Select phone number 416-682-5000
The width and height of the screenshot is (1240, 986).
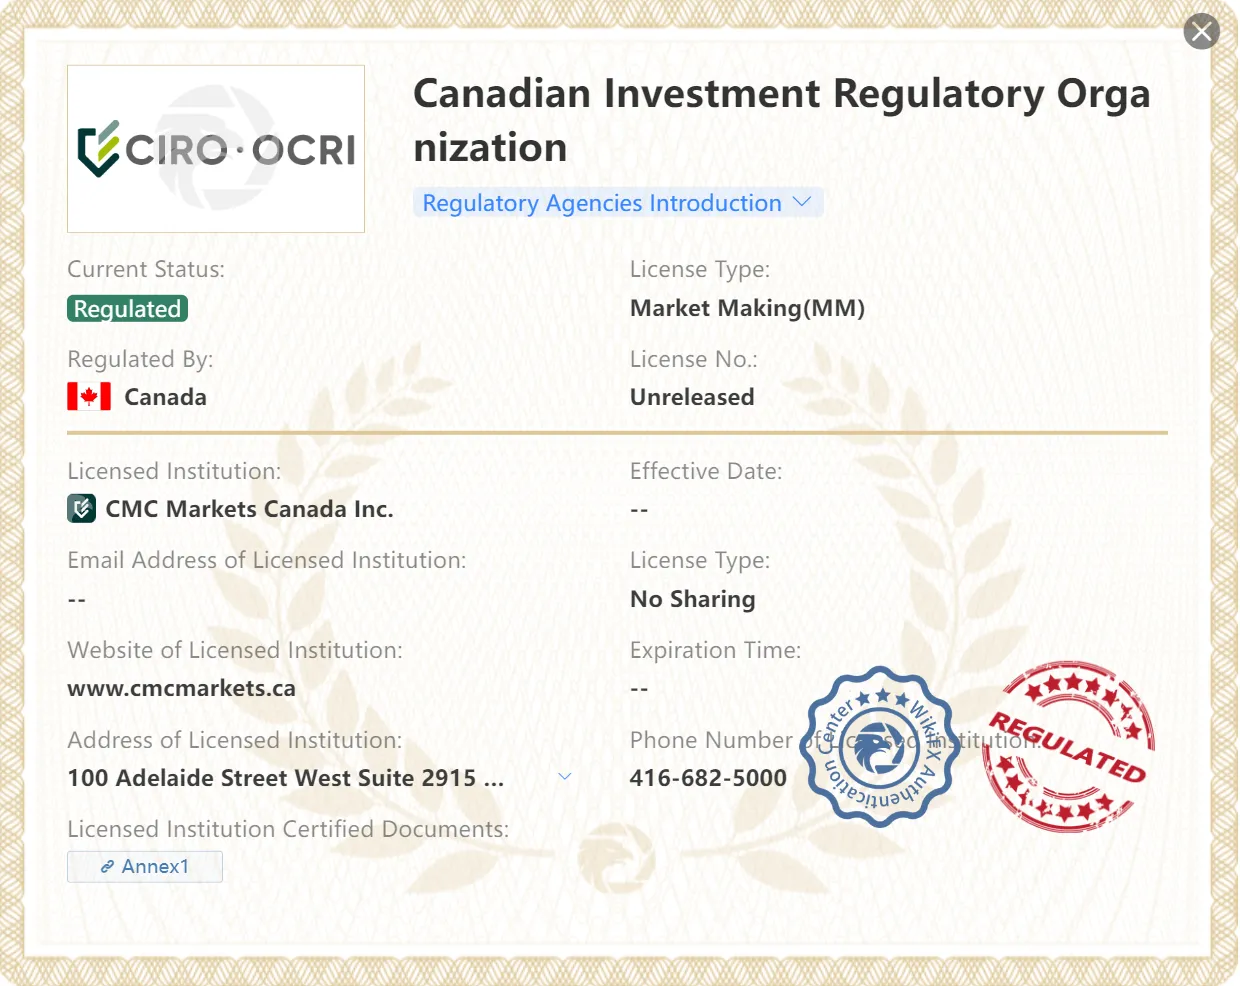tap(708, 778)
